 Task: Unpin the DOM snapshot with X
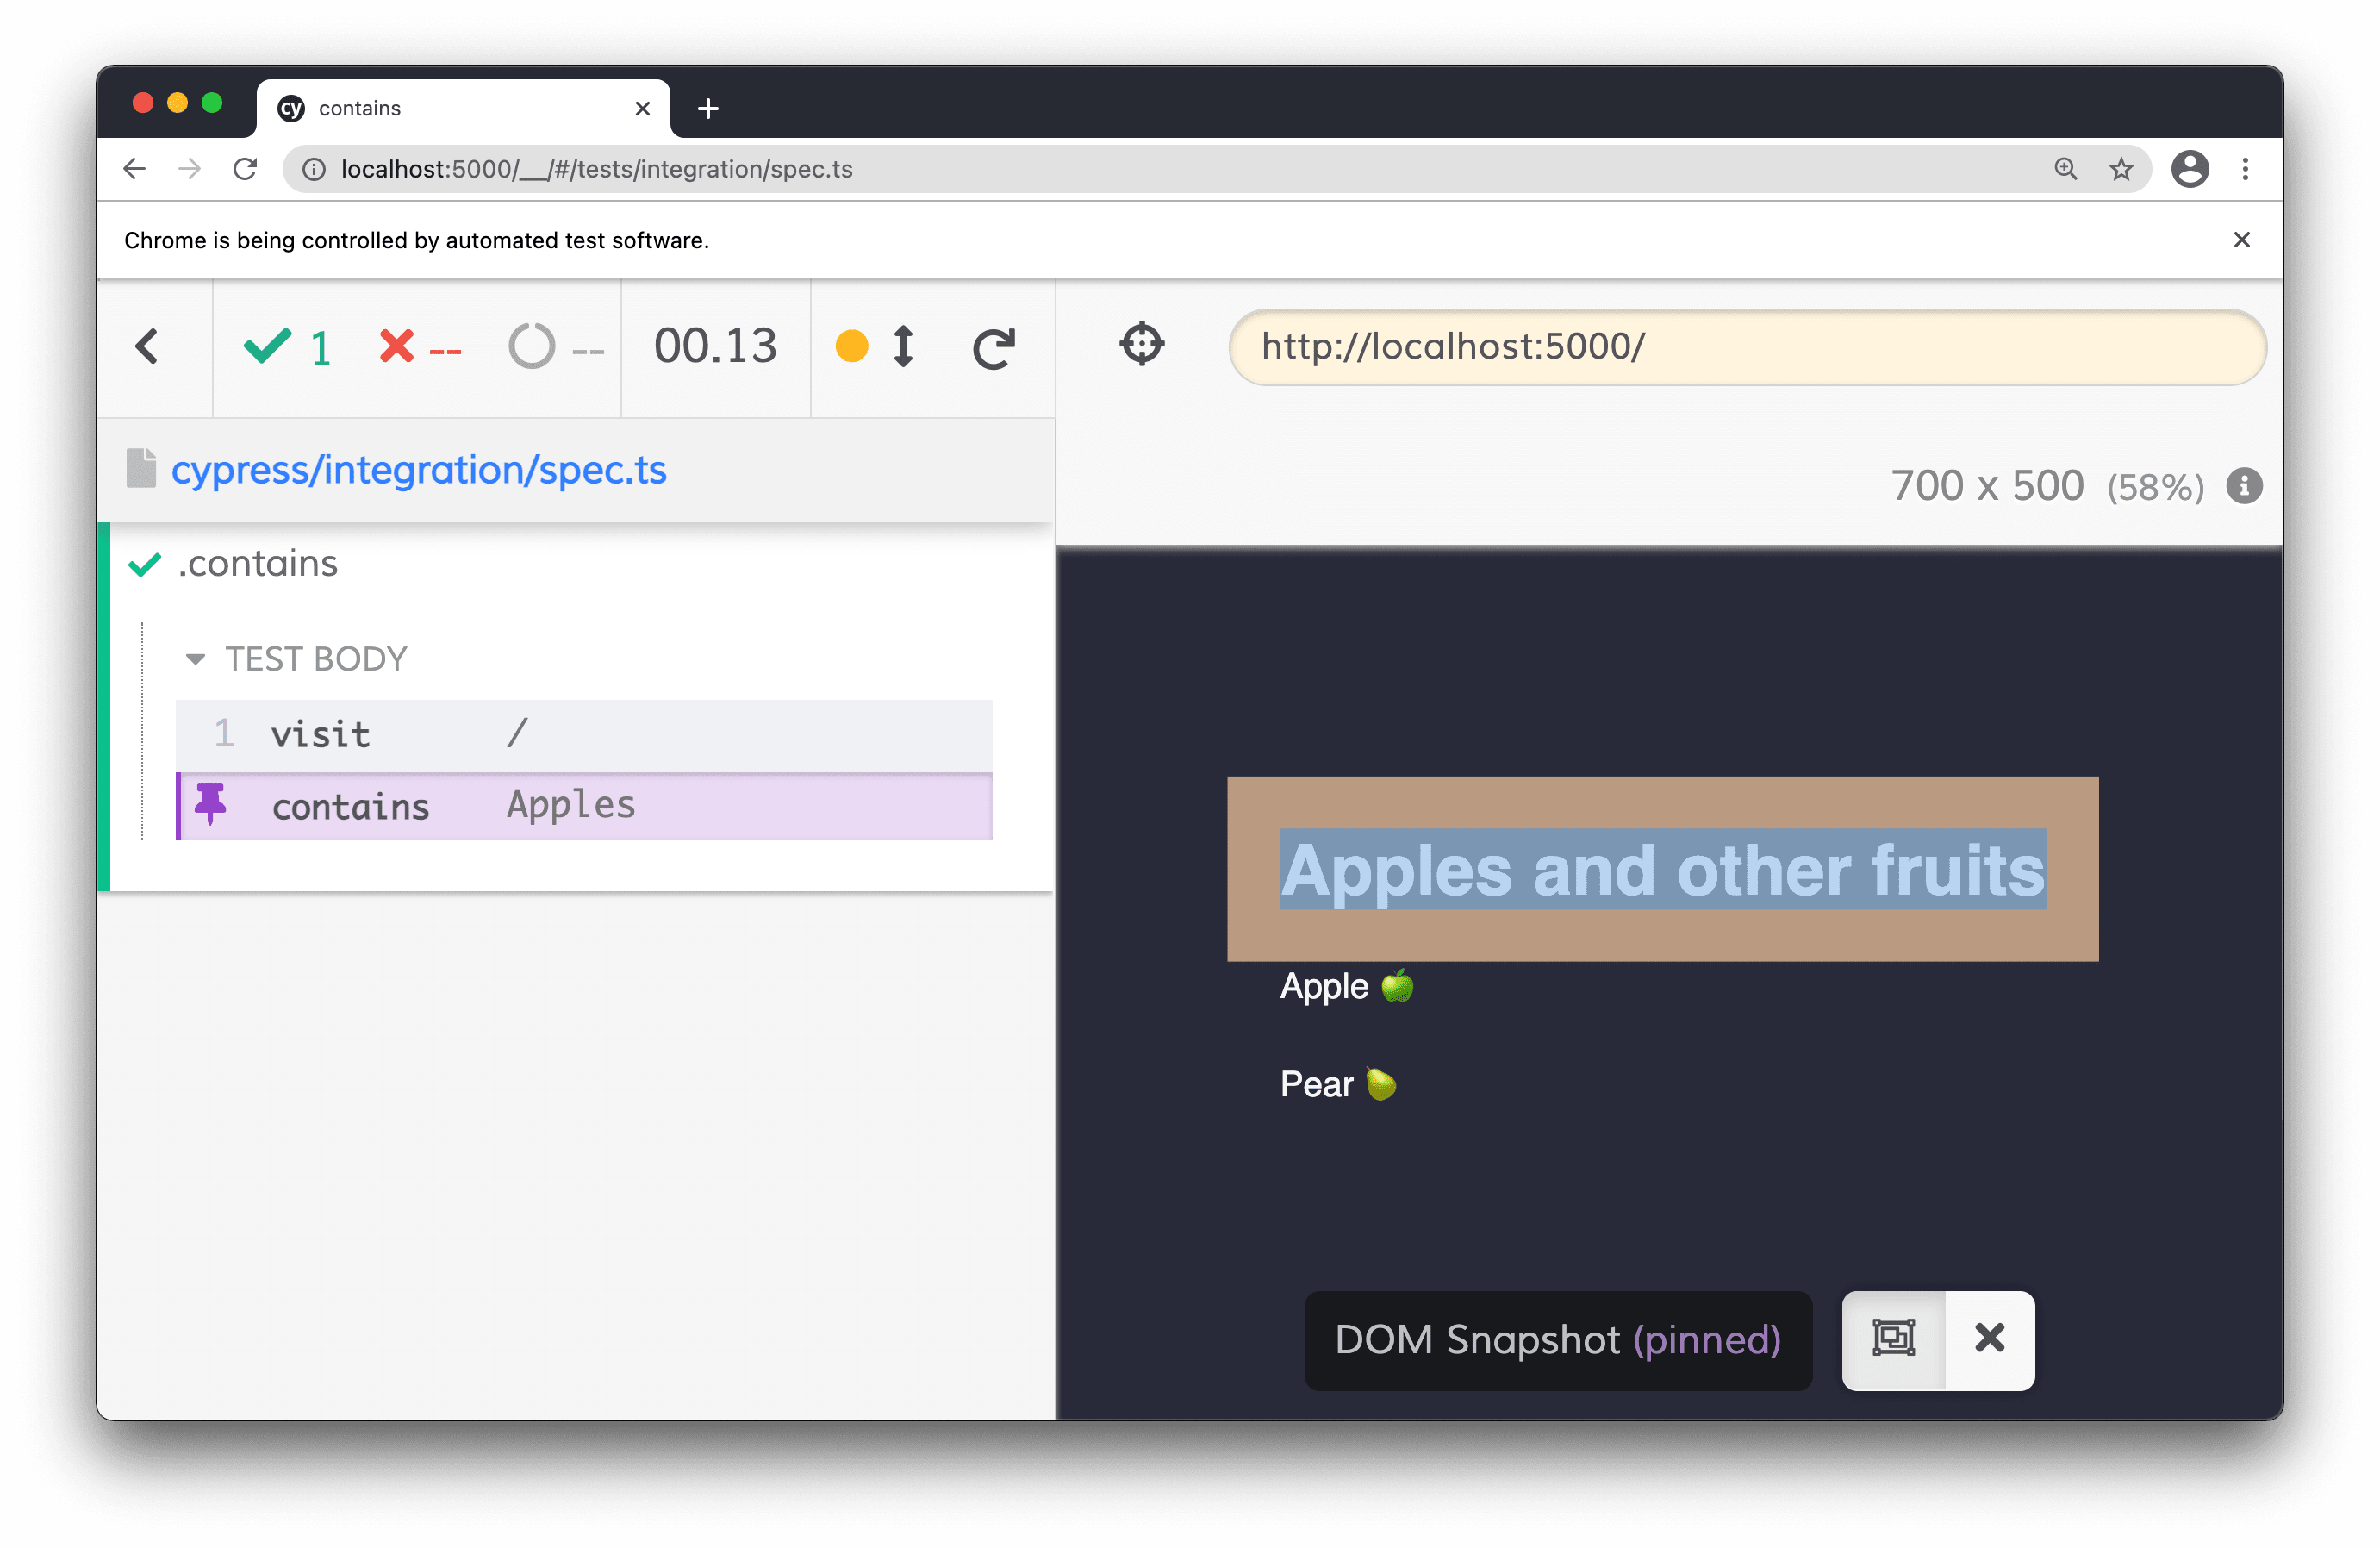(x=1989, y=1338)
